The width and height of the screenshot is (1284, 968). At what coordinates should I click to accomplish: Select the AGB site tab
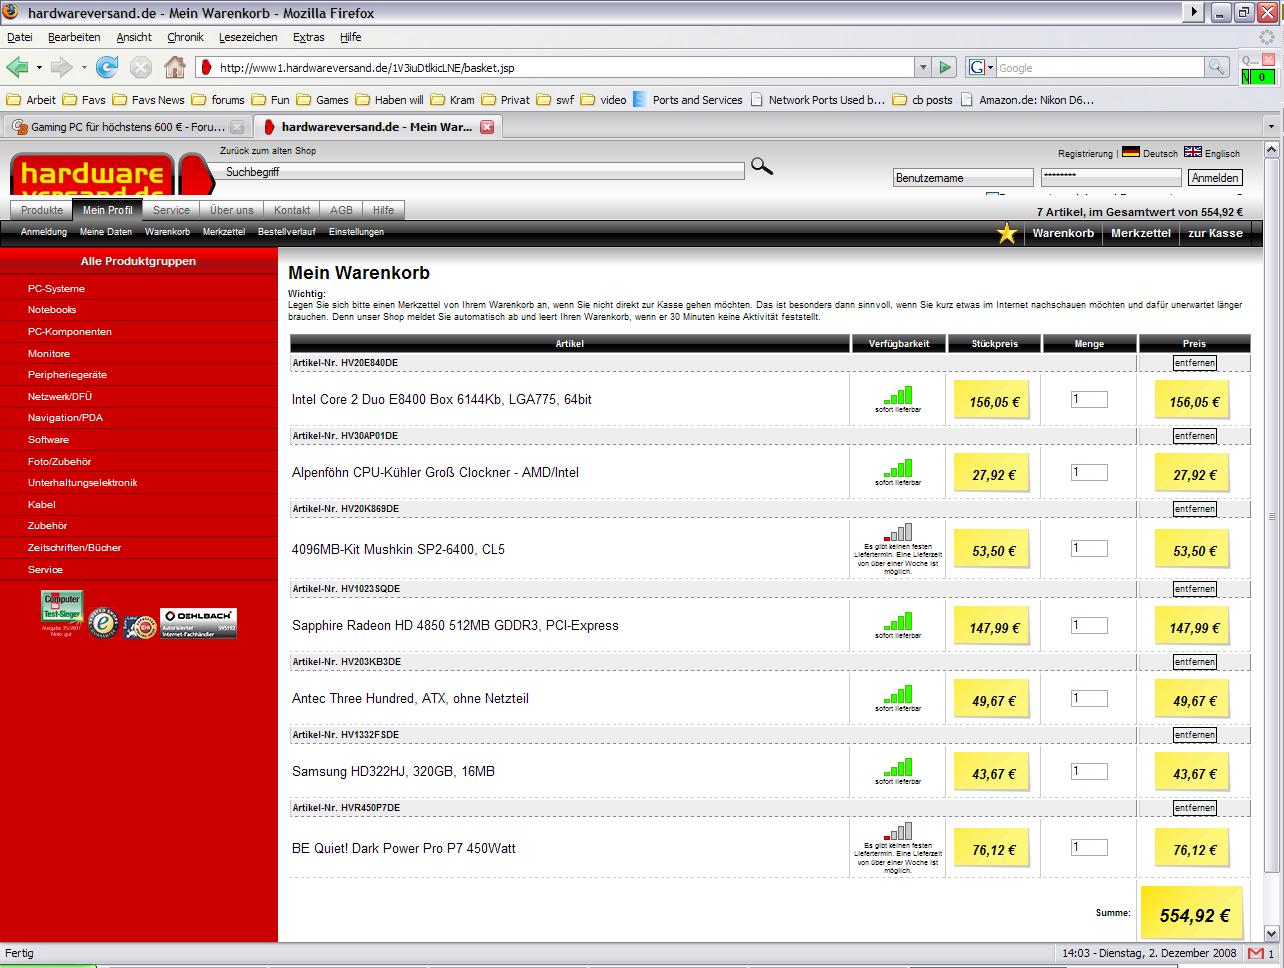pyautogui.click(x=341, y=210)
